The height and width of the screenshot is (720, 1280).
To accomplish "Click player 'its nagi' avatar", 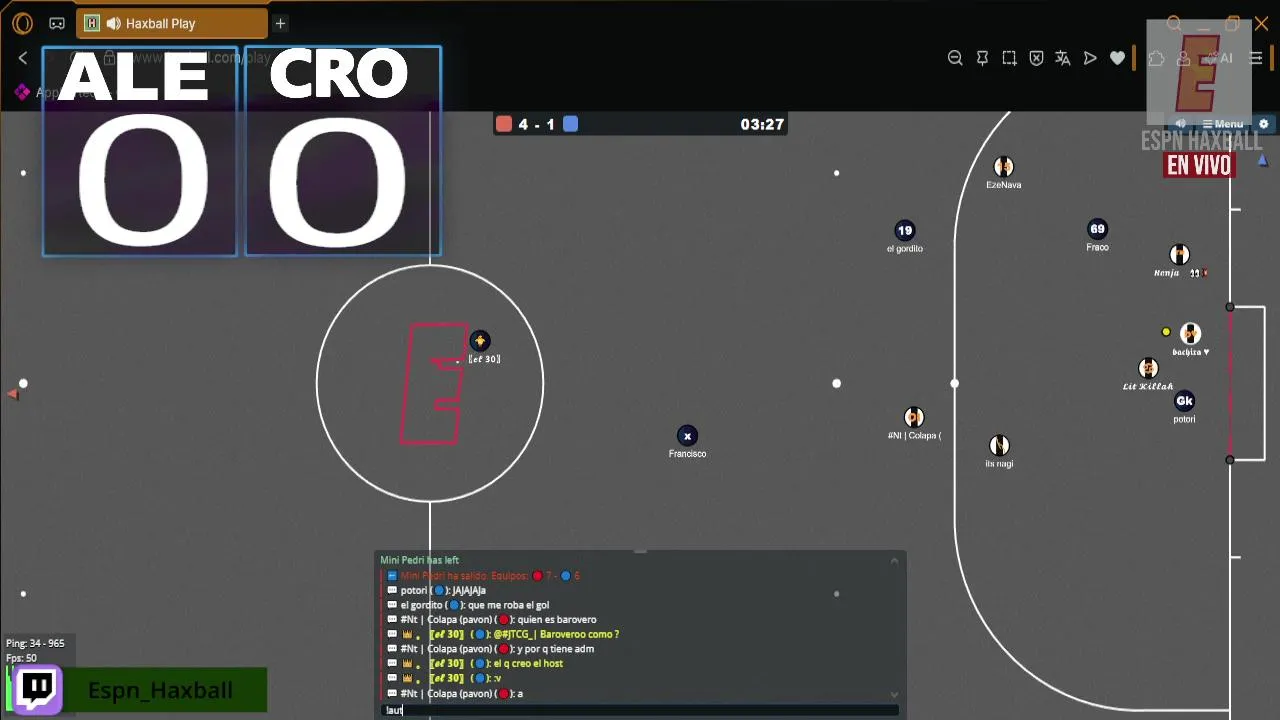I will click(999, 445).
